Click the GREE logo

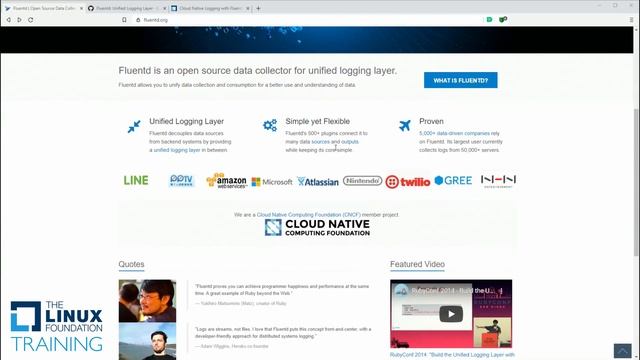tap(453, 180)
